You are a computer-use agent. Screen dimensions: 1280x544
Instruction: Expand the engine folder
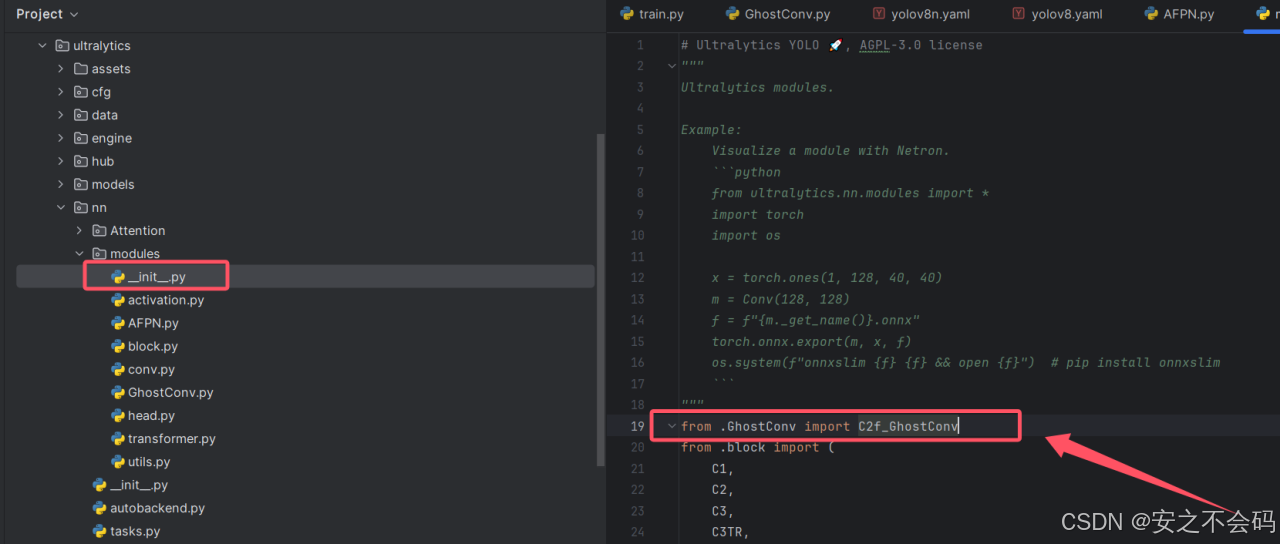pos(61,138)
